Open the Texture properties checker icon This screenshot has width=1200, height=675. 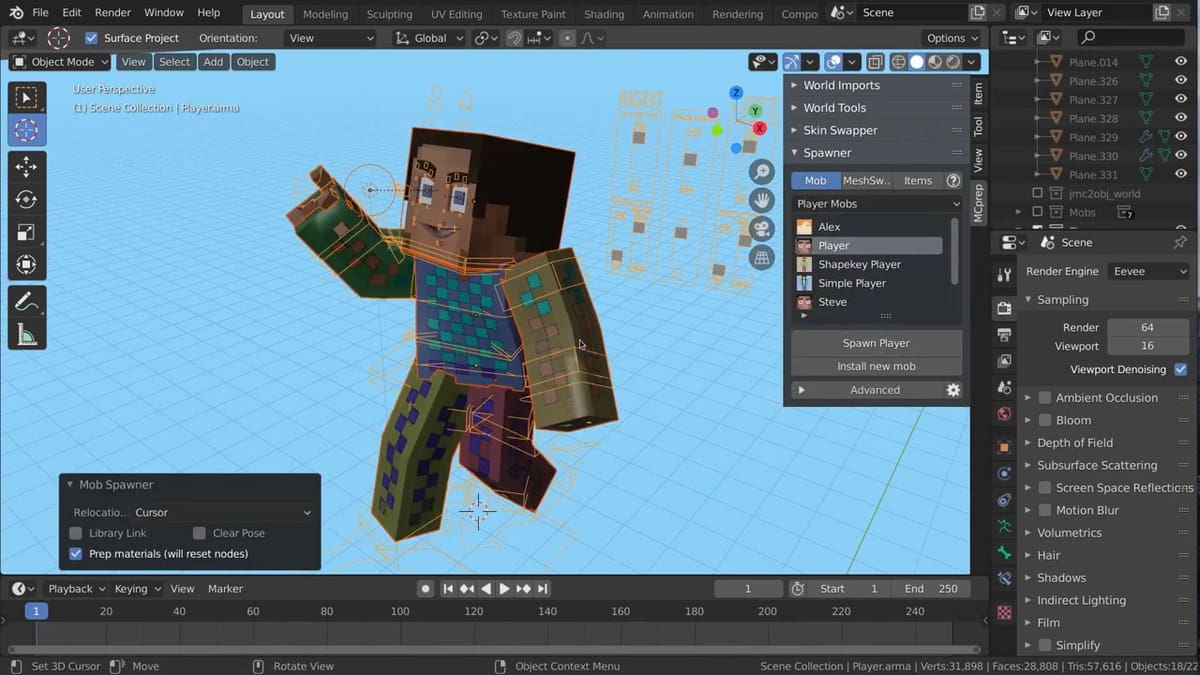pyautogui.click(x=1004, y=612)
